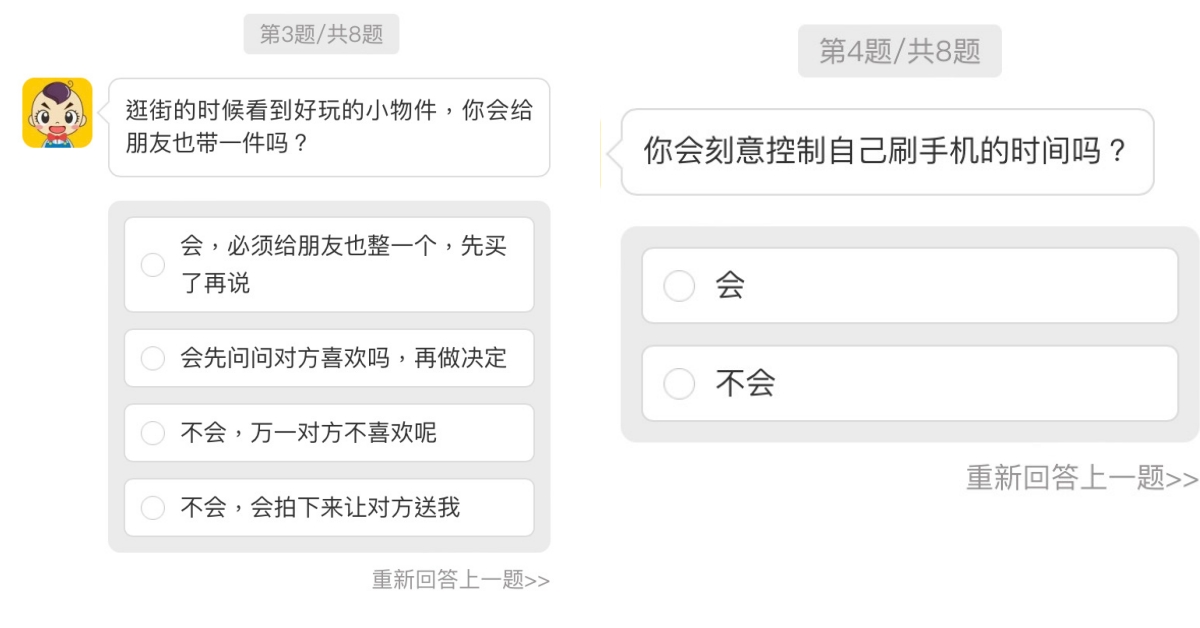Select radio circle for '不会，万一对方不喜欢呢'

tap(153, 433)
